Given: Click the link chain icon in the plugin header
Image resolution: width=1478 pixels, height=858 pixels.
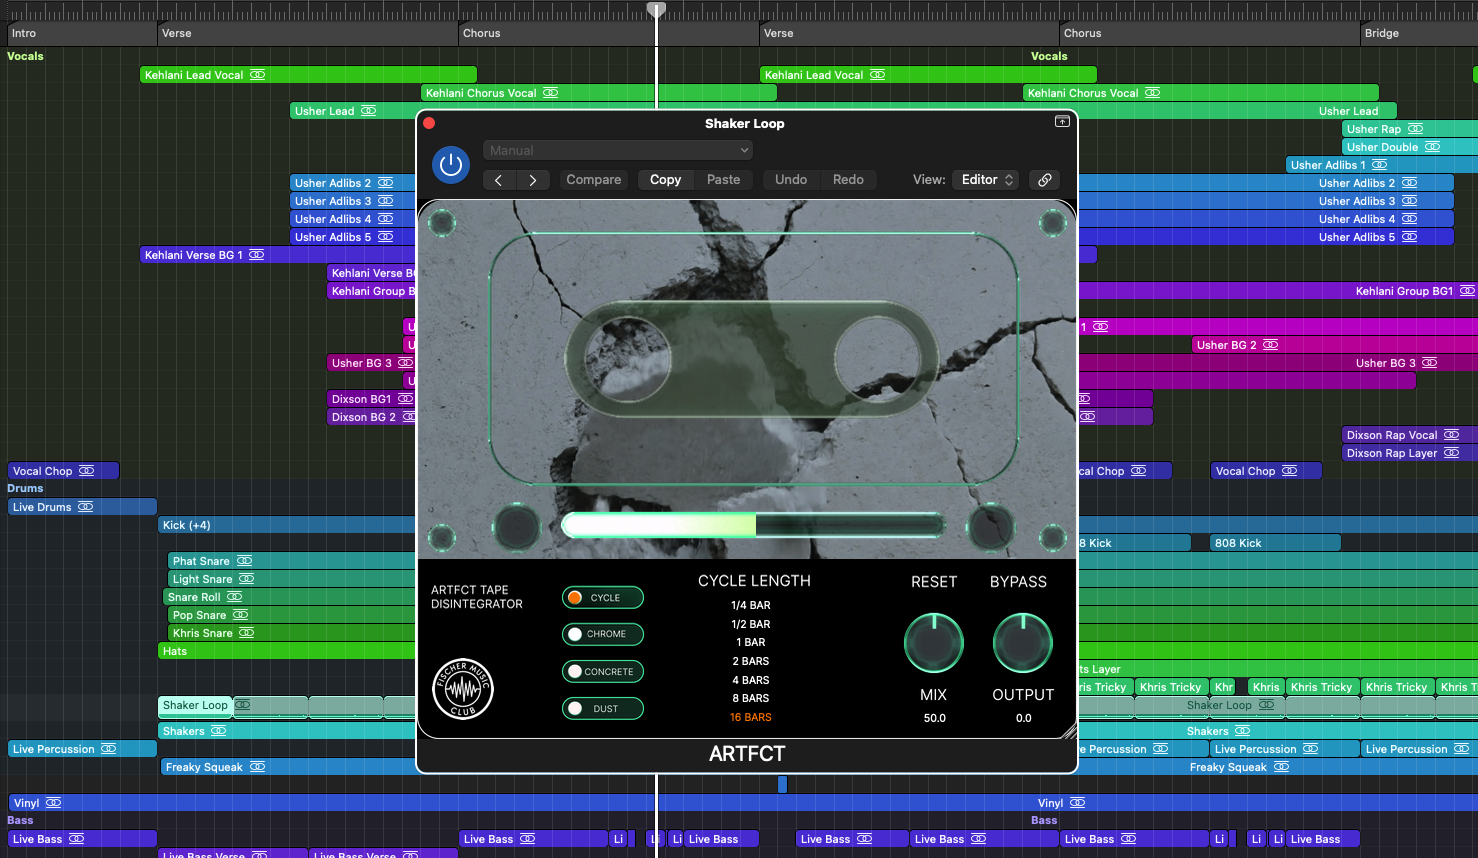Looking at the screenshot, I should pyautogui.click(x=1044, y=180).
